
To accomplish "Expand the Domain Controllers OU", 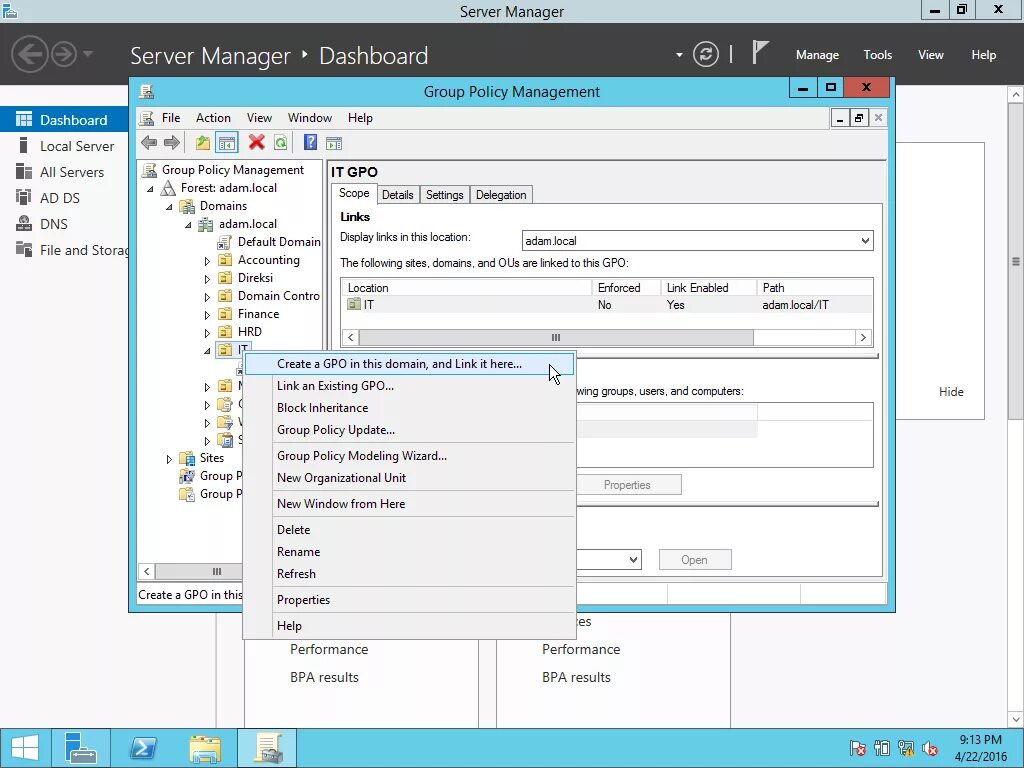I will coord(207,297).
